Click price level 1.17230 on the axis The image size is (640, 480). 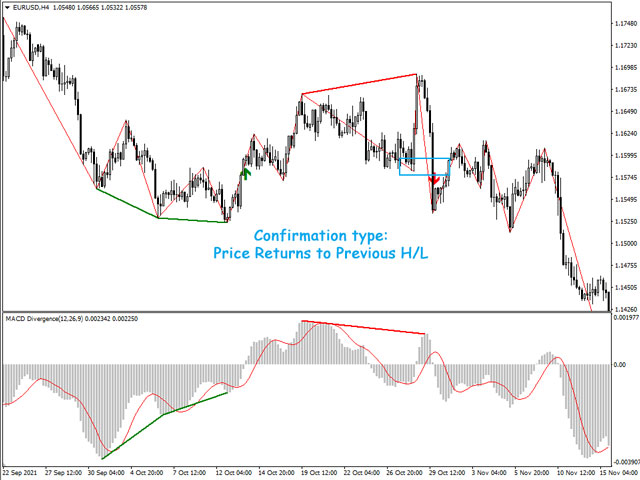pos(626,46)
